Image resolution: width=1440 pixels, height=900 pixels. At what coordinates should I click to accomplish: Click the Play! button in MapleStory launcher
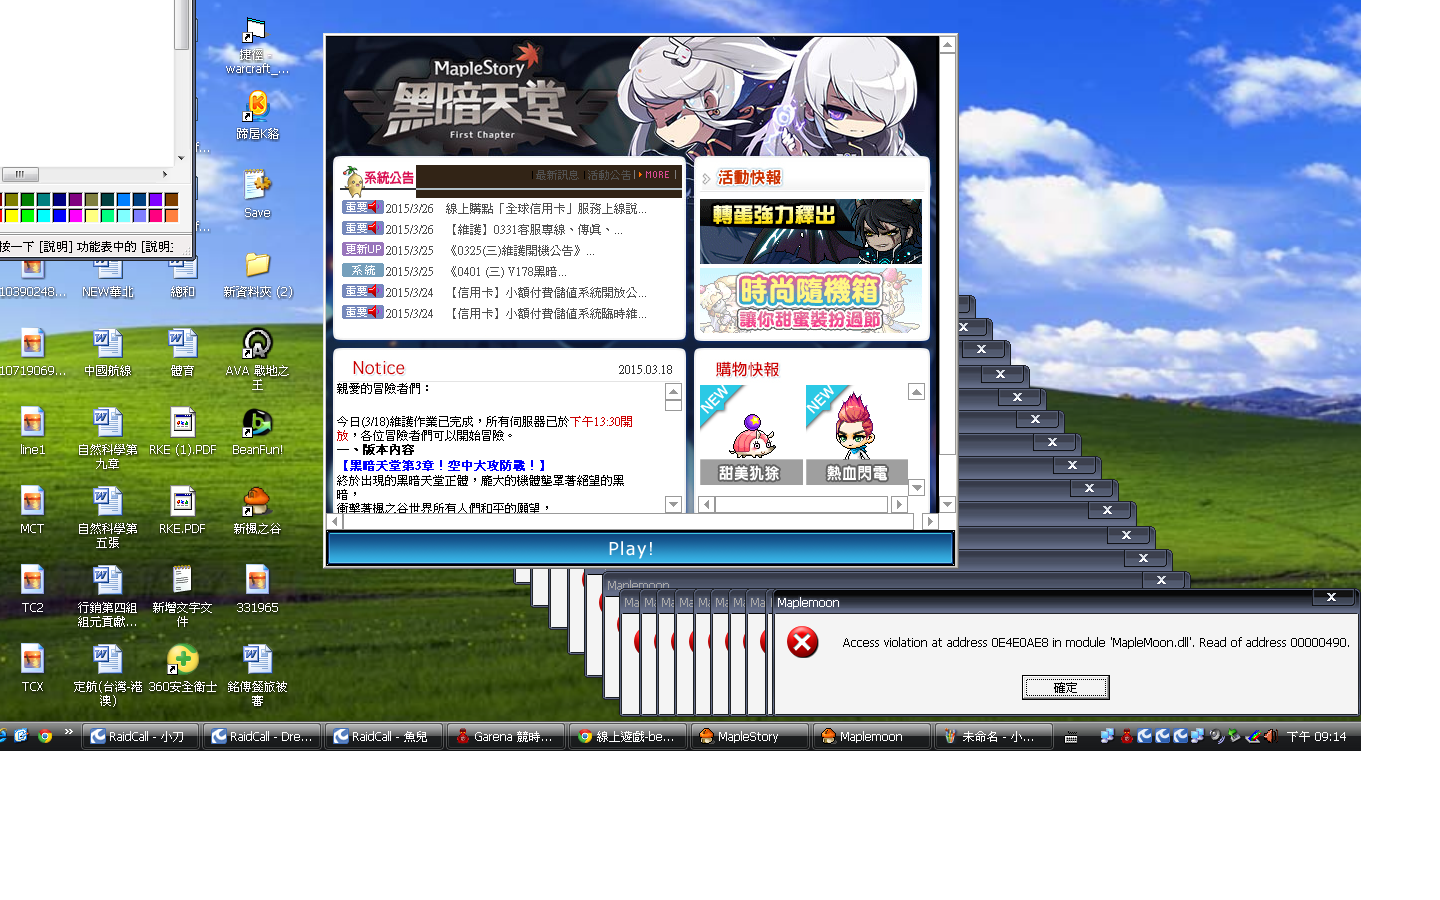[x=640, y=548]
